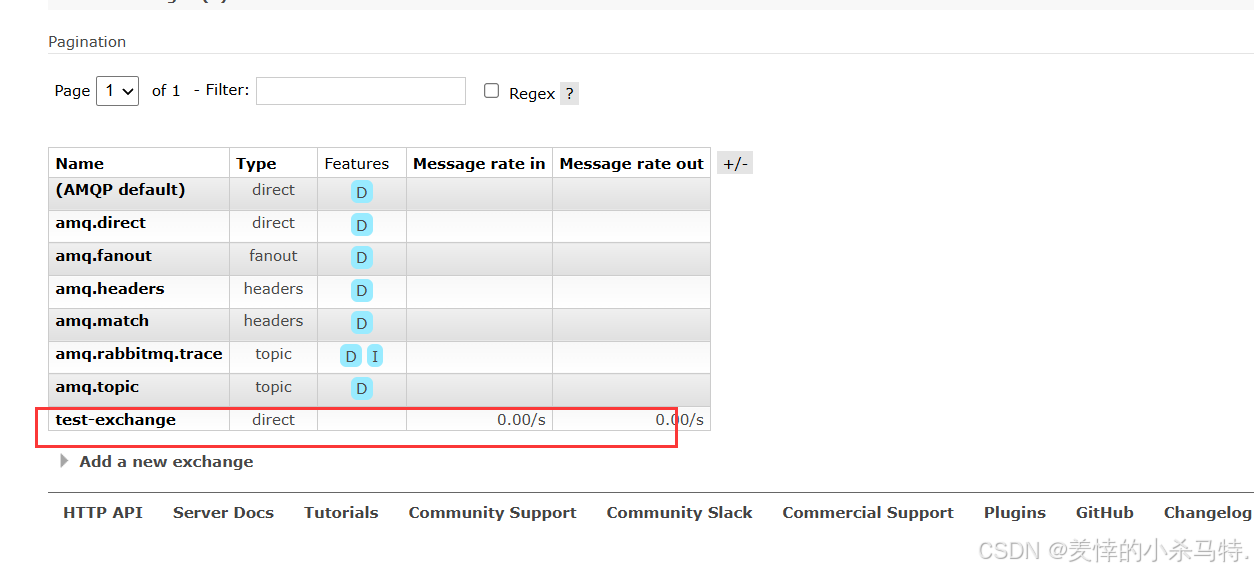This screenshot has width=1254, height=572.
Task: Click the D badge in amq.headers row
Action: (x=361, y=291)
